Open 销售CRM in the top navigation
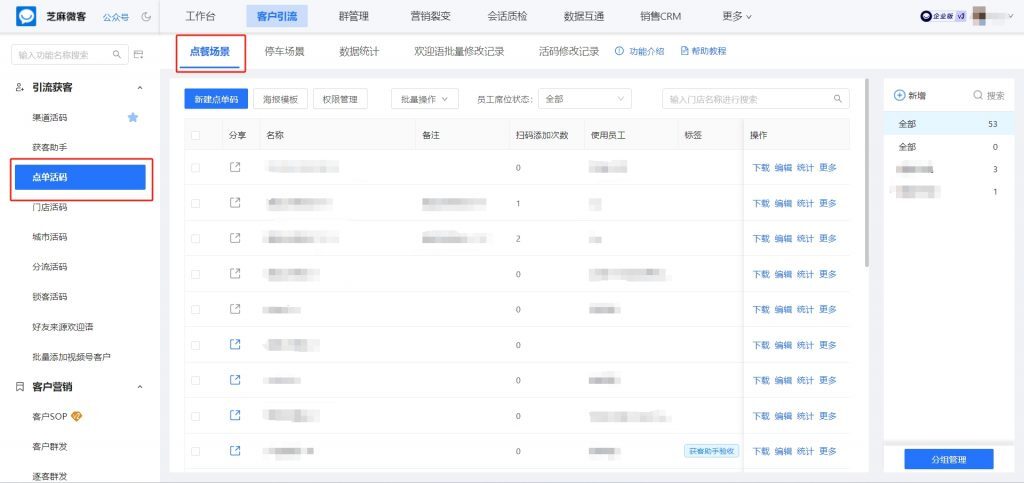Image resolution: width=1024 pixels, height=483 pixels. (660, 16)
